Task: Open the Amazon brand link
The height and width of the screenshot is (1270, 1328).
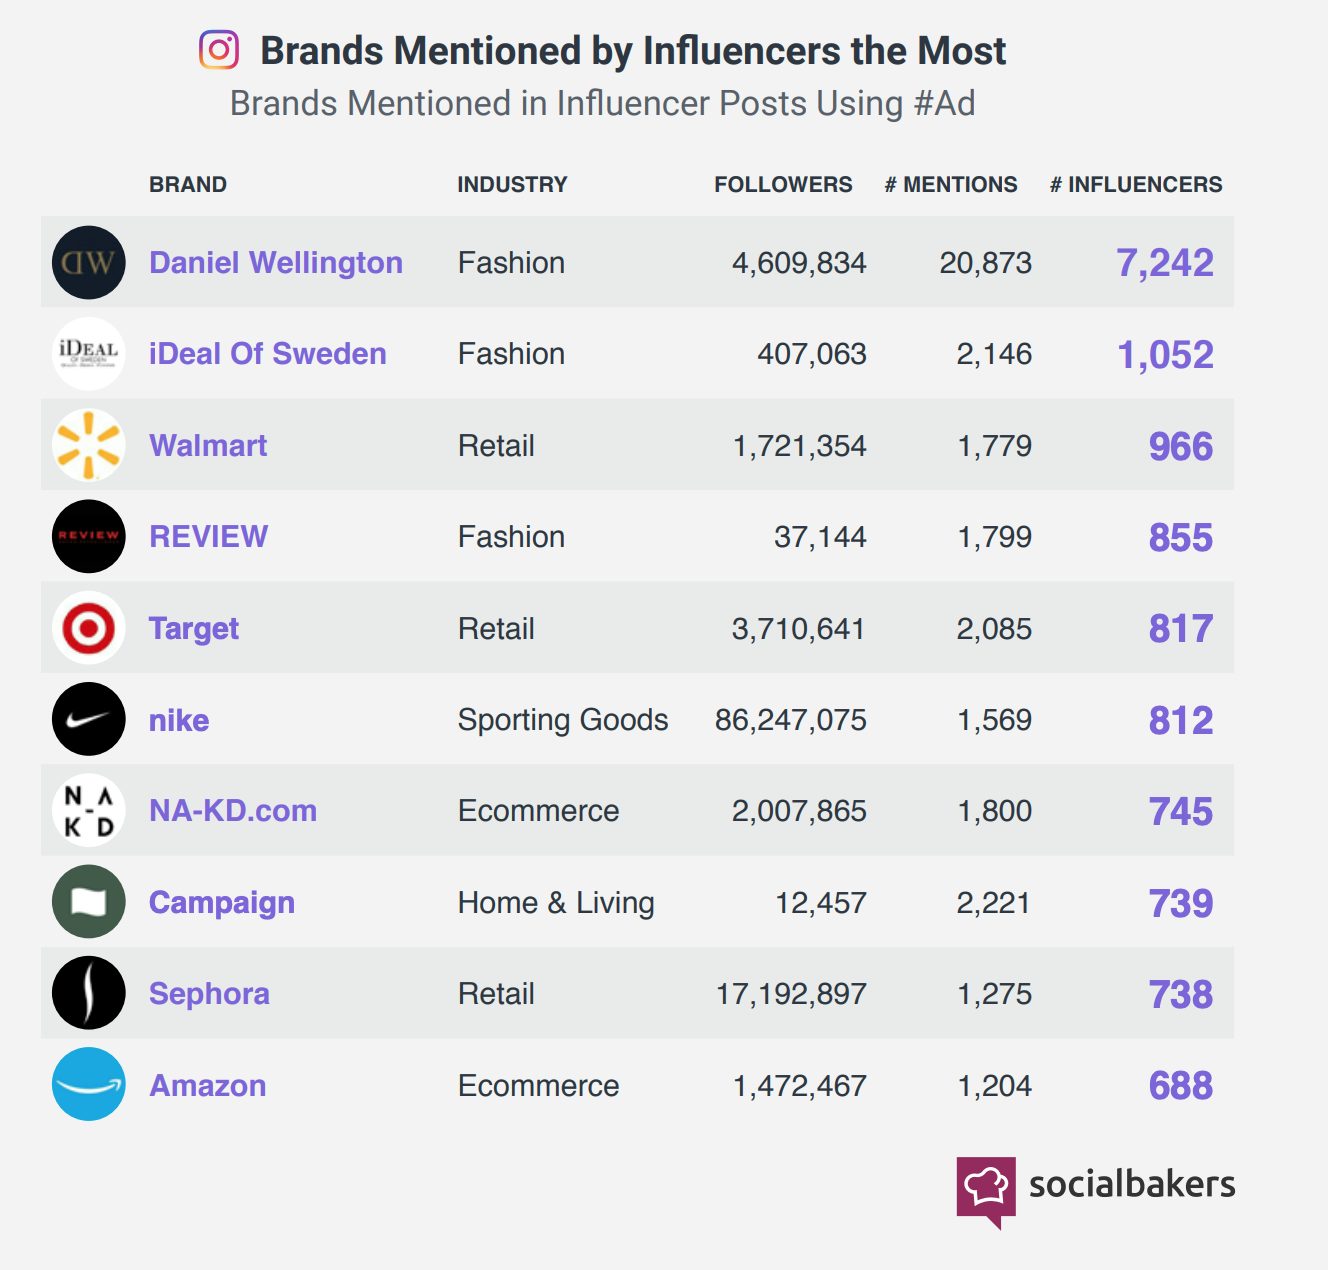Action: (208, 1086)
